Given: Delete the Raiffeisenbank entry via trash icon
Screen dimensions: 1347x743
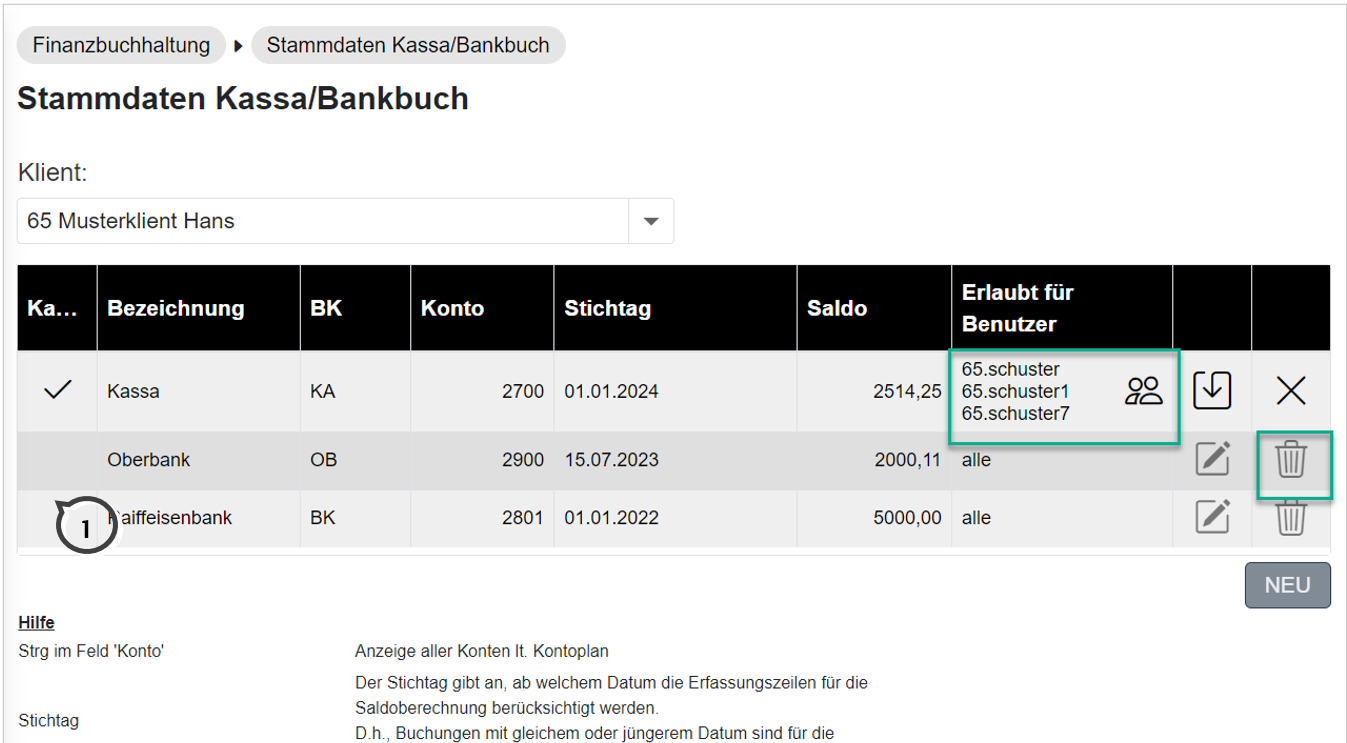Looking at the screenshot, I should point(1291,518).
